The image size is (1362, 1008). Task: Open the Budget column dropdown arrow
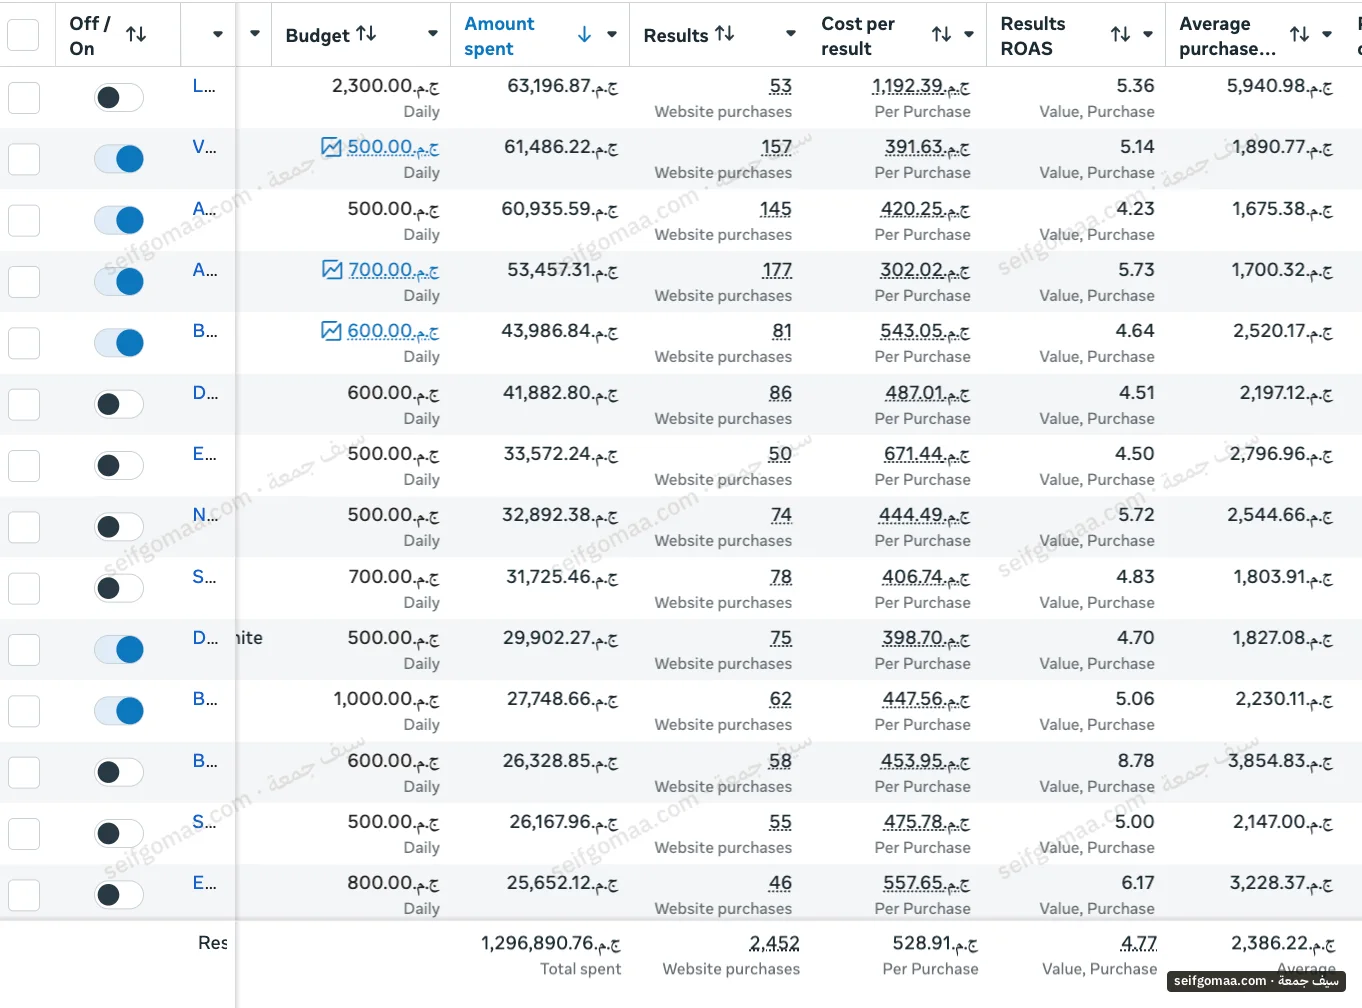[x=433, y=34]
